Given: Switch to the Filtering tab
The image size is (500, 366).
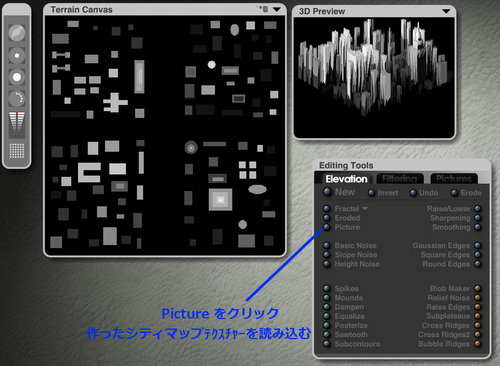Looking at the screenshot, I should click(x=400, y=179).
